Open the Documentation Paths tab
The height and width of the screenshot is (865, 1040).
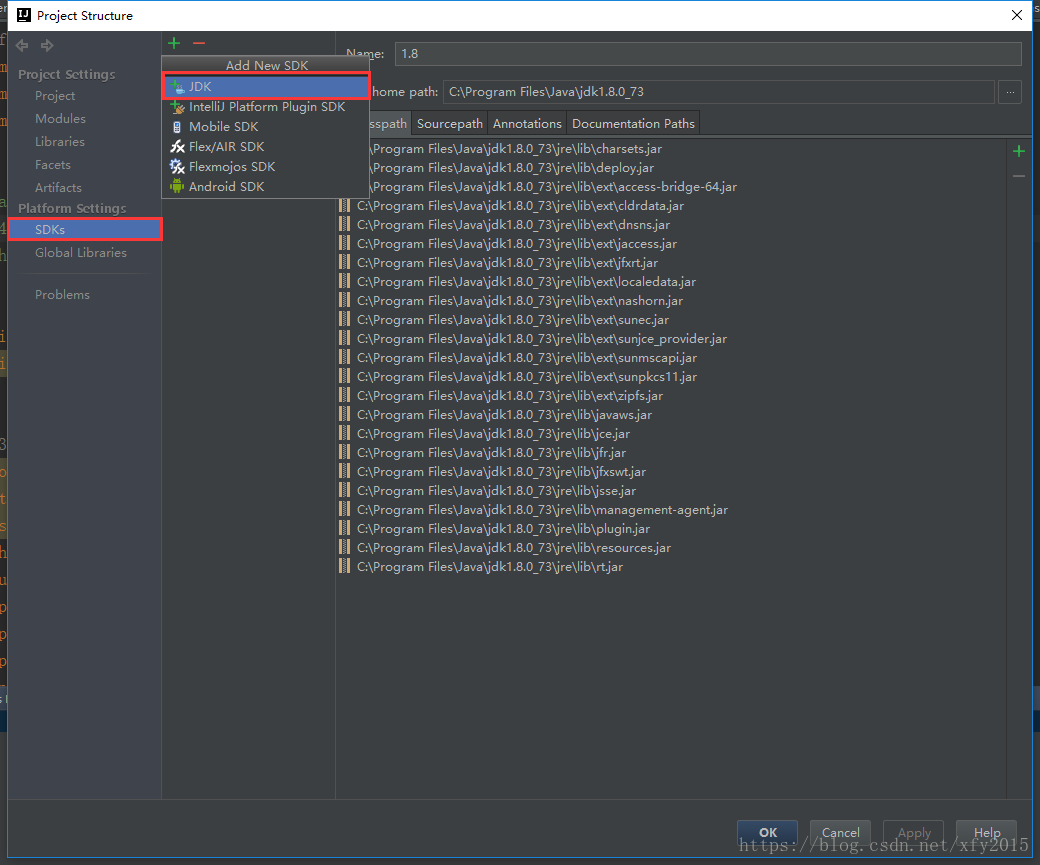click(633, 123)
